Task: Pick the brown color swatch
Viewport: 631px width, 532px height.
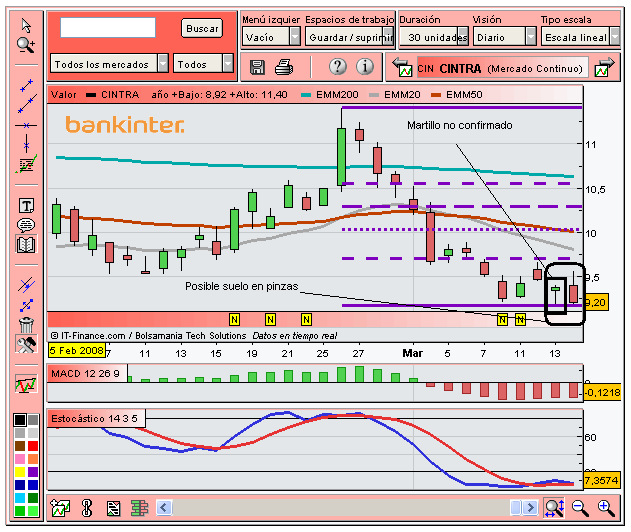Action: [20, 446]
